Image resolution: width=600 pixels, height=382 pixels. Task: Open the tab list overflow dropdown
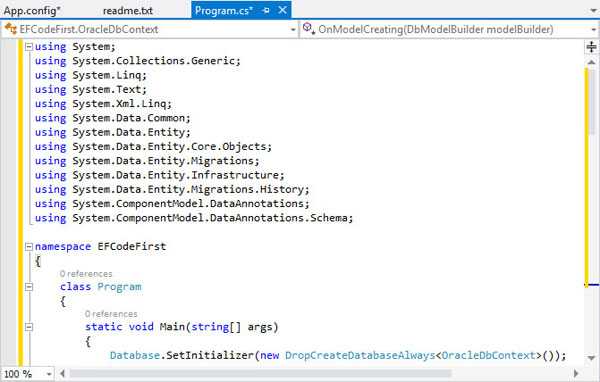(593, 11)
